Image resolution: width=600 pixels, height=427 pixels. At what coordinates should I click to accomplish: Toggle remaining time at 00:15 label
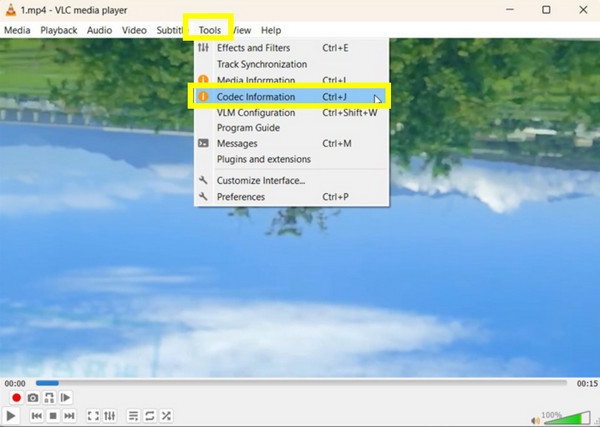587,383
